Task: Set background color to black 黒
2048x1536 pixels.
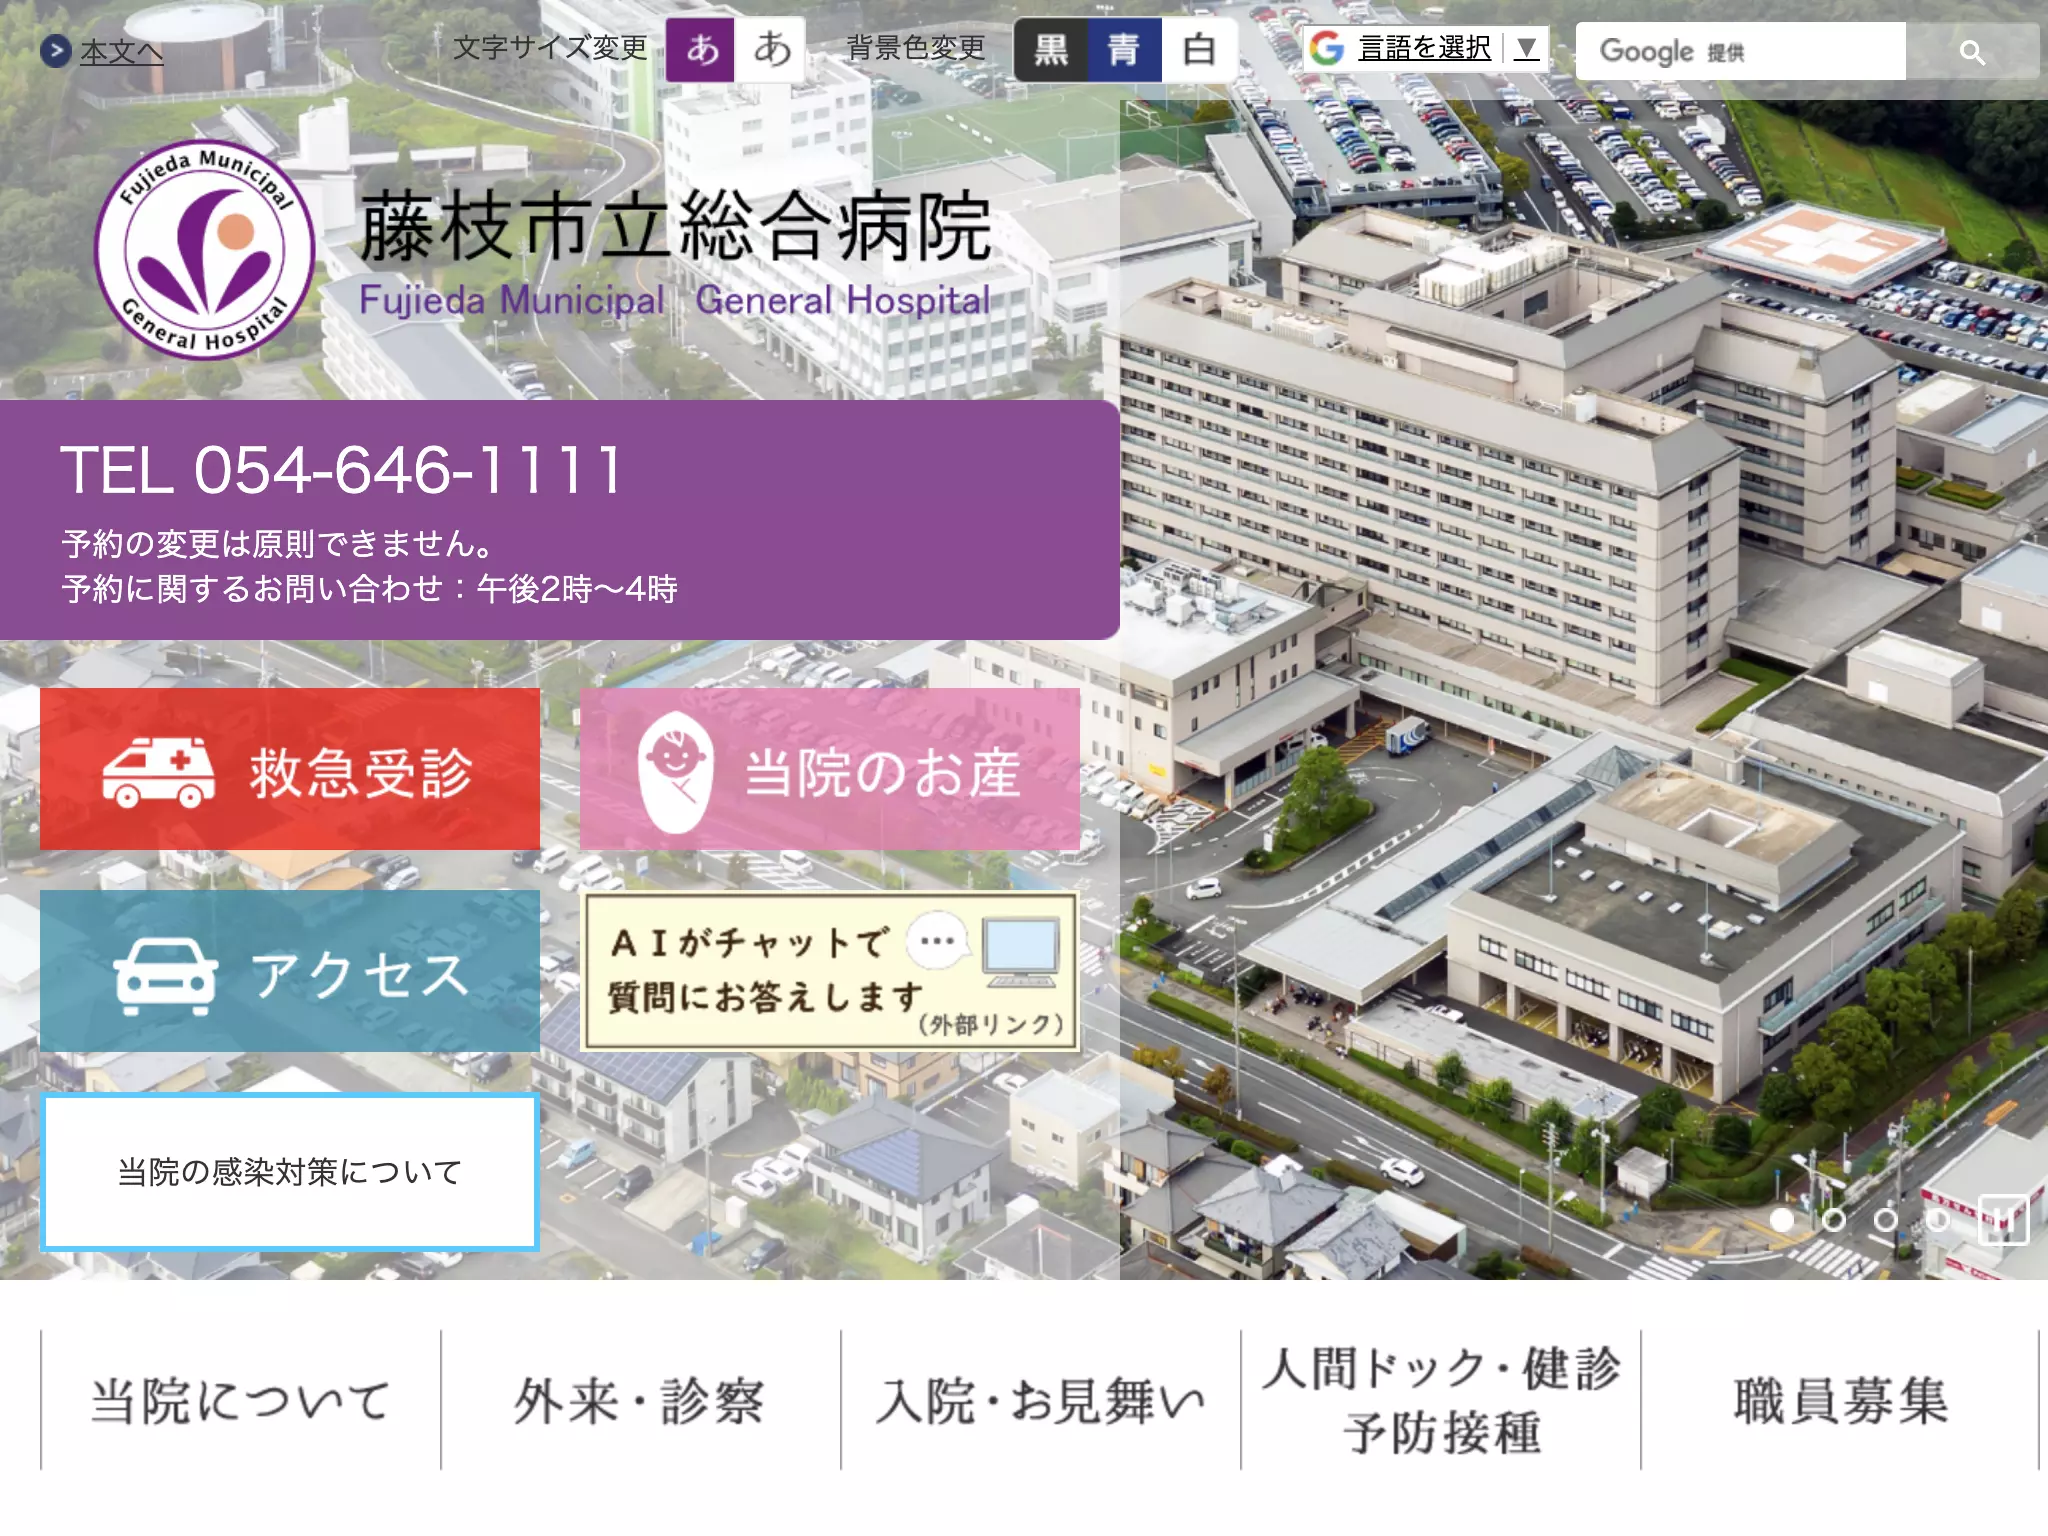Action: click(1051, 49)
